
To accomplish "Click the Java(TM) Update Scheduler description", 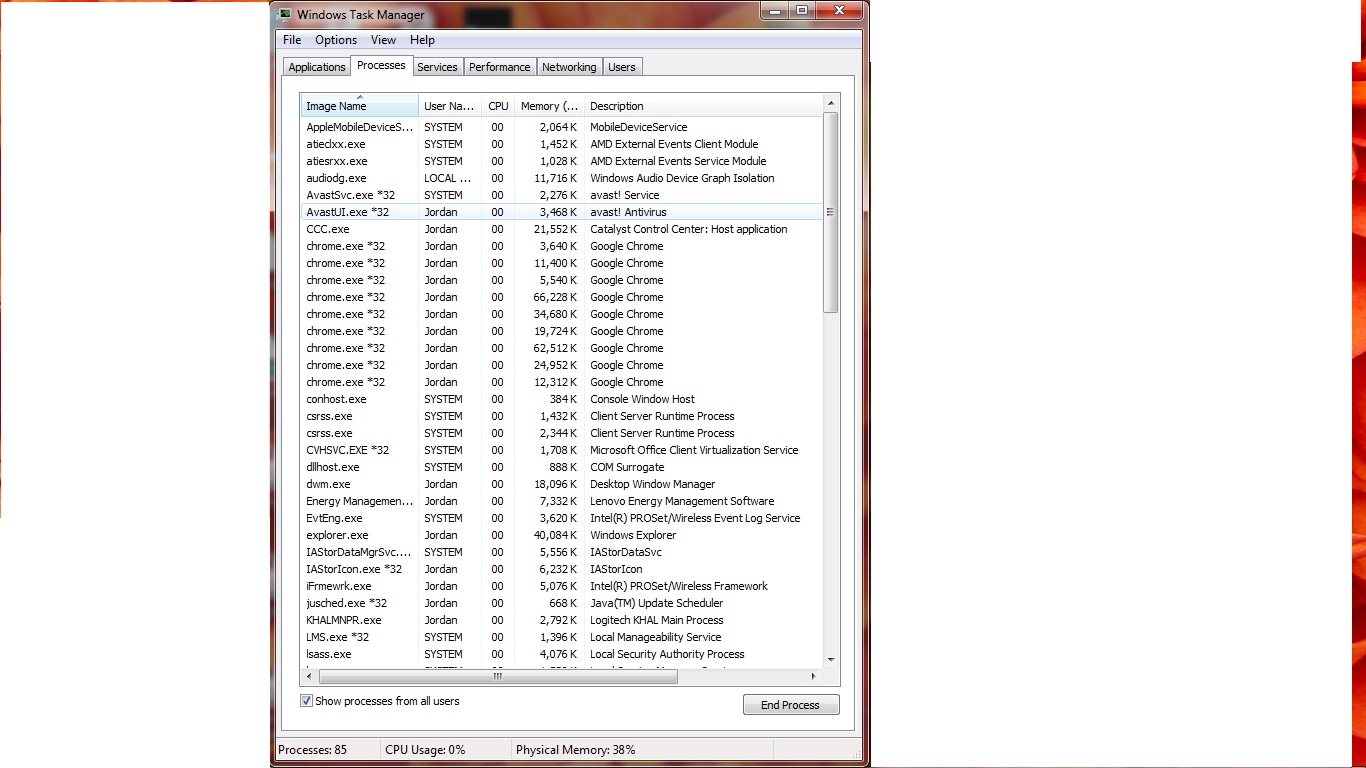I will click(x=657, y=603).
